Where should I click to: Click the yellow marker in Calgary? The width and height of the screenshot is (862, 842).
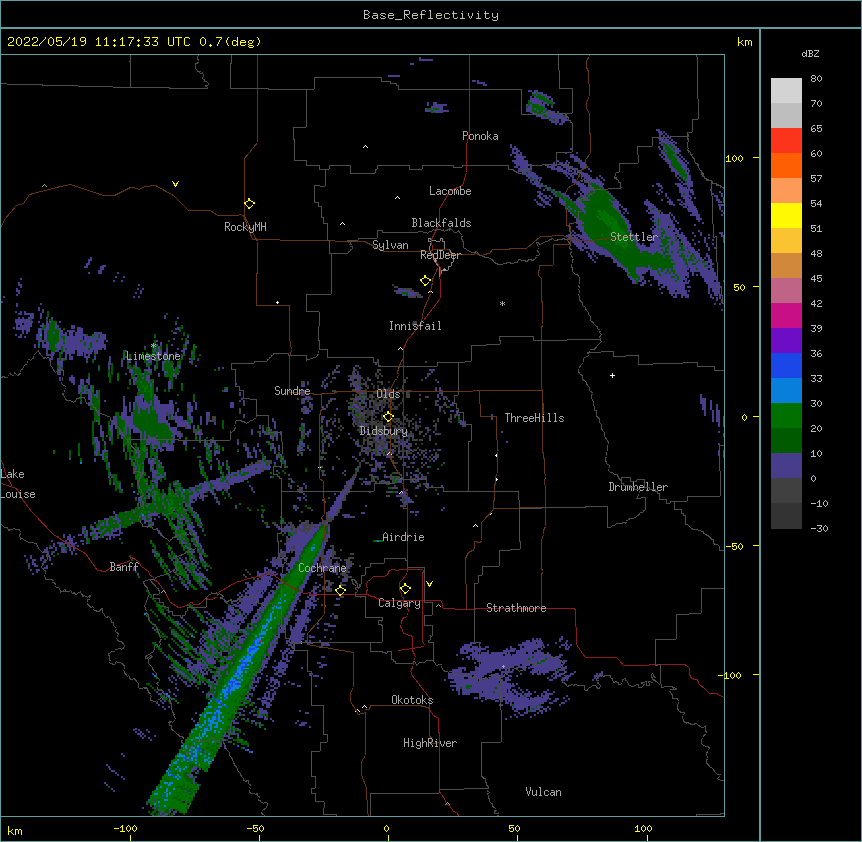pyautogui.click(x=405, y=589)
